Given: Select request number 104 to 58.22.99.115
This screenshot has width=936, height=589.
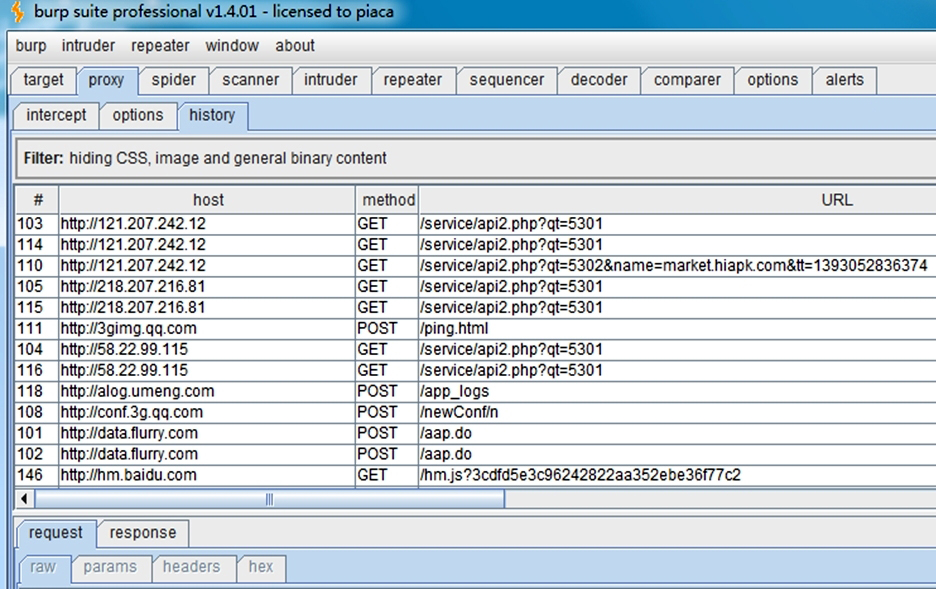Looking at the screenshot, I should (476, 349).
